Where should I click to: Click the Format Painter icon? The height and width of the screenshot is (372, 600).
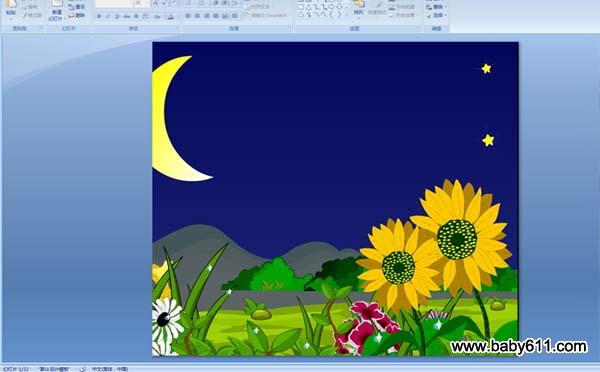coord(32,15)
